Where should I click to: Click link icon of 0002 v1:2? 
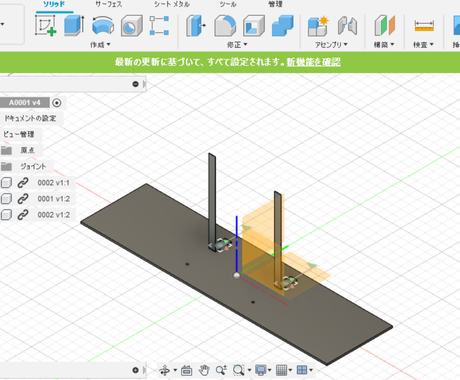(x=23, y=215)
